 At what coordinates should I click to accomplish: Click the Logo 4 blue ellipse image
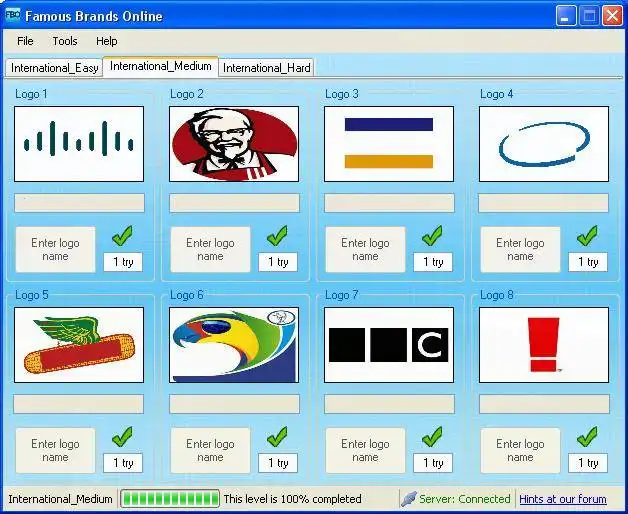coord(544,144)
